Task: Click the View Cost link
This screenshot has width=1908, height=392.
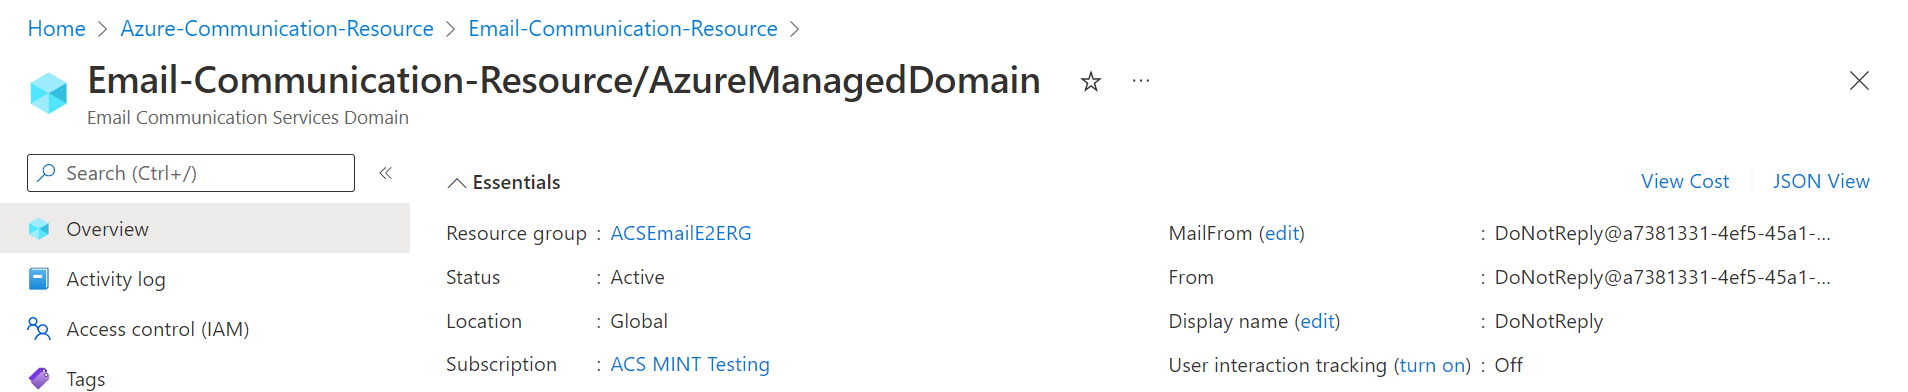Action: (1685, 181)
